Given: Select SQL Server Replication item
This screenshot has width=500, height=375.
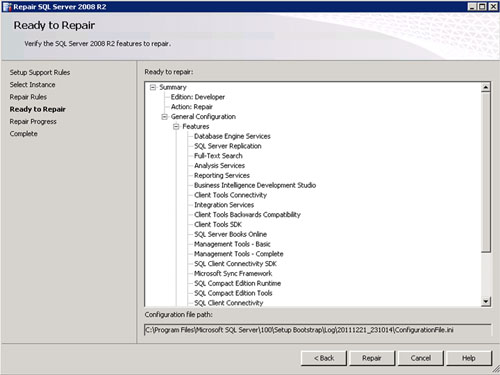Looking at the screenshot, I should (228, 146).
